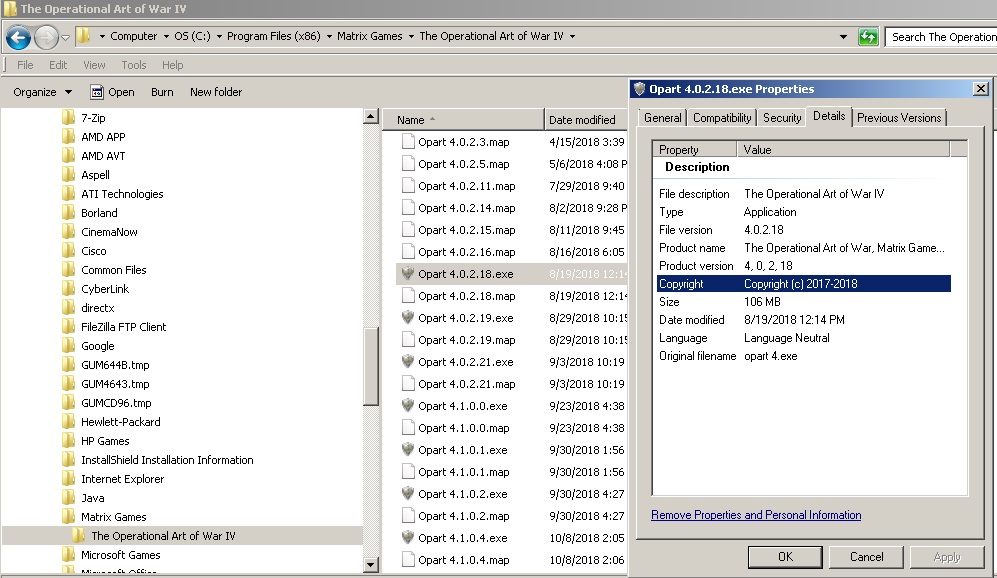Select the Opart 4.1.0.4.exe shield icon
997x578 pixels.
pos(408,537)
